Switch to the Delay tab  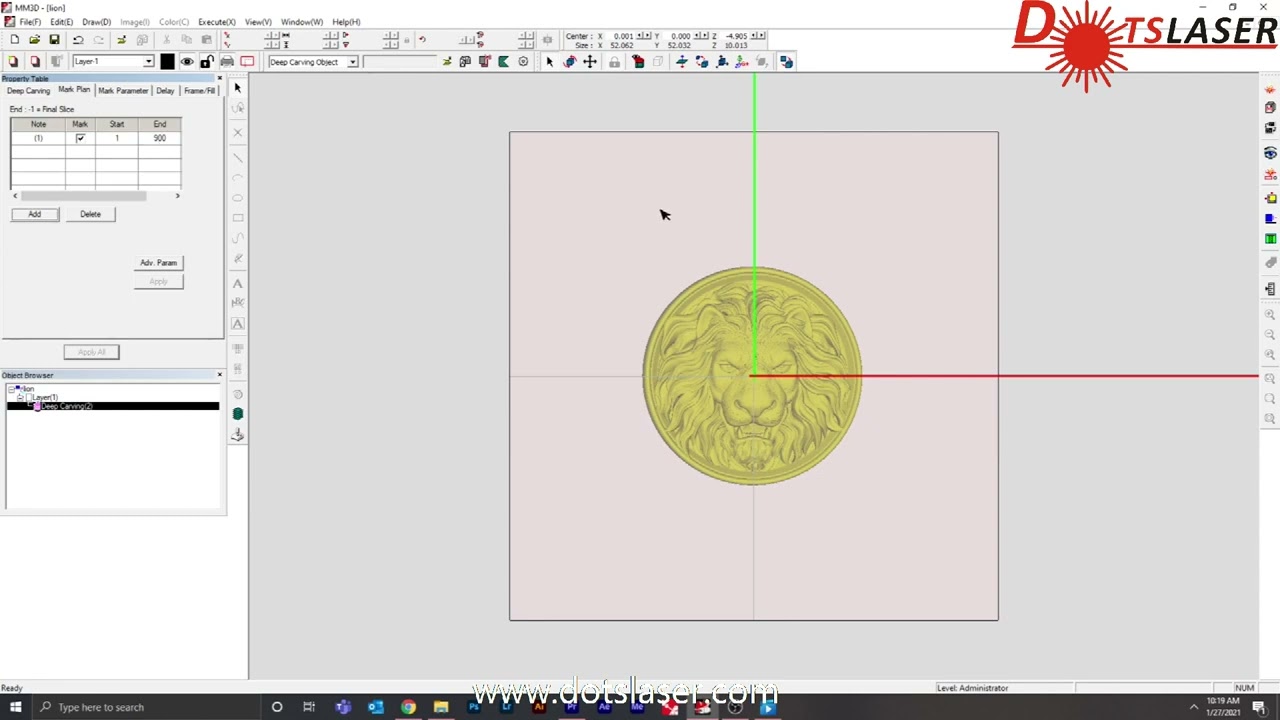pos(165,91)
